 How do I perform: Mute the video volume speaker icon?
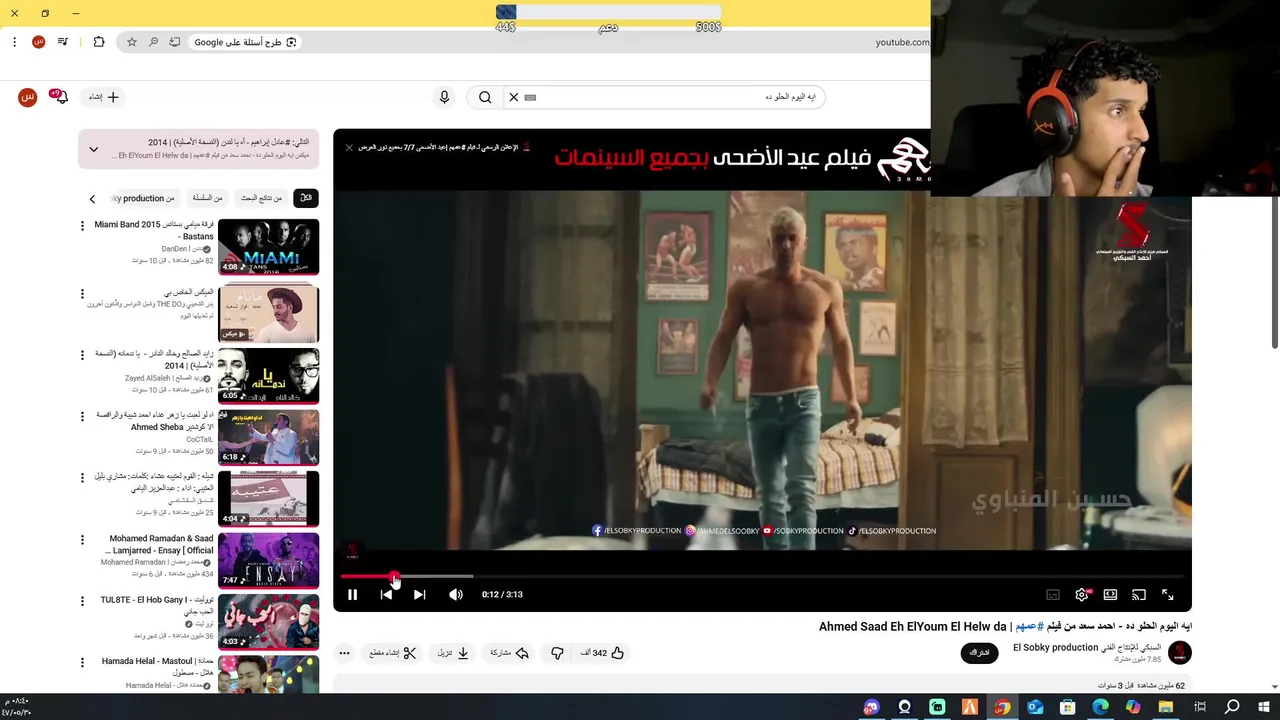coord(456,594)
